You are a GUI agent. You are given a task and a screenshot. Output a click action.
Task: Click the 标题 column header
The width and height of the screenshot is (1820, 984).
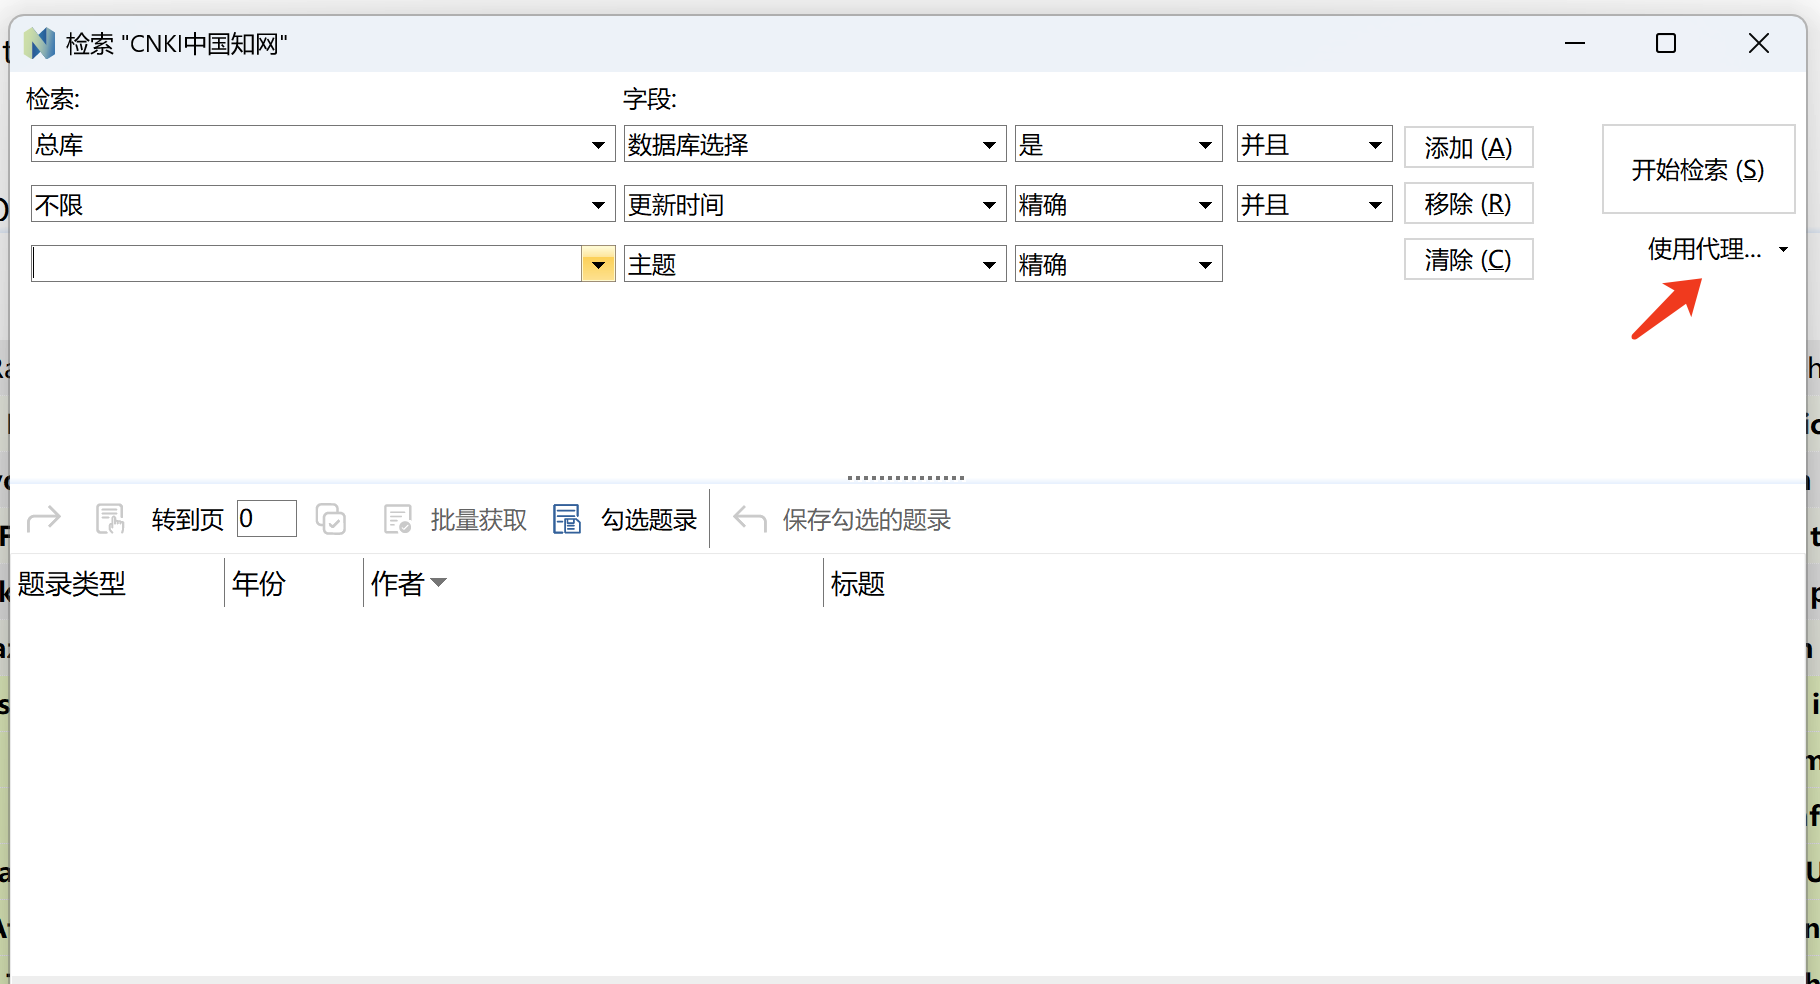pos(1314,583)
